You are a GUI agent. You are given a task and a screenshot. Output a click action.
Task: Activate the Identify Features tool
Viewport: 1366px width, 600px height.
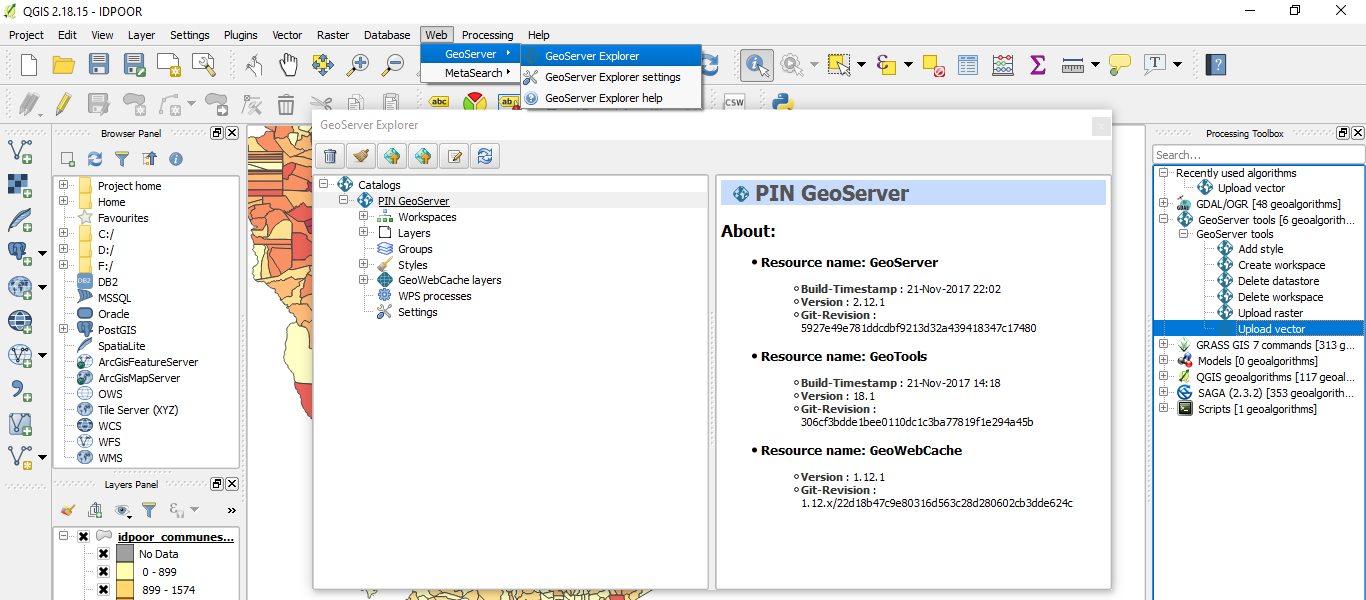(757, 65)
